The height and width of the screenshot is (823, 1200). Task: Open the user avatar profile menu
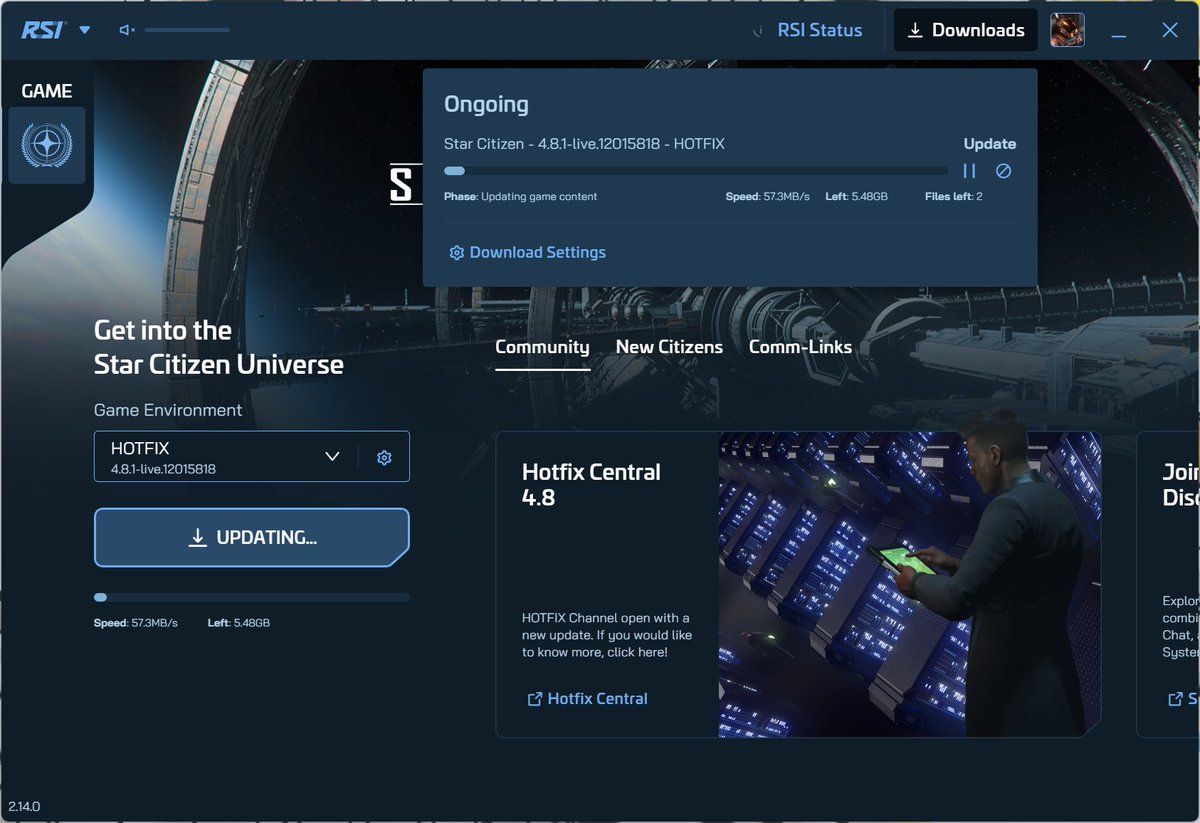(x=1067, y=30)
